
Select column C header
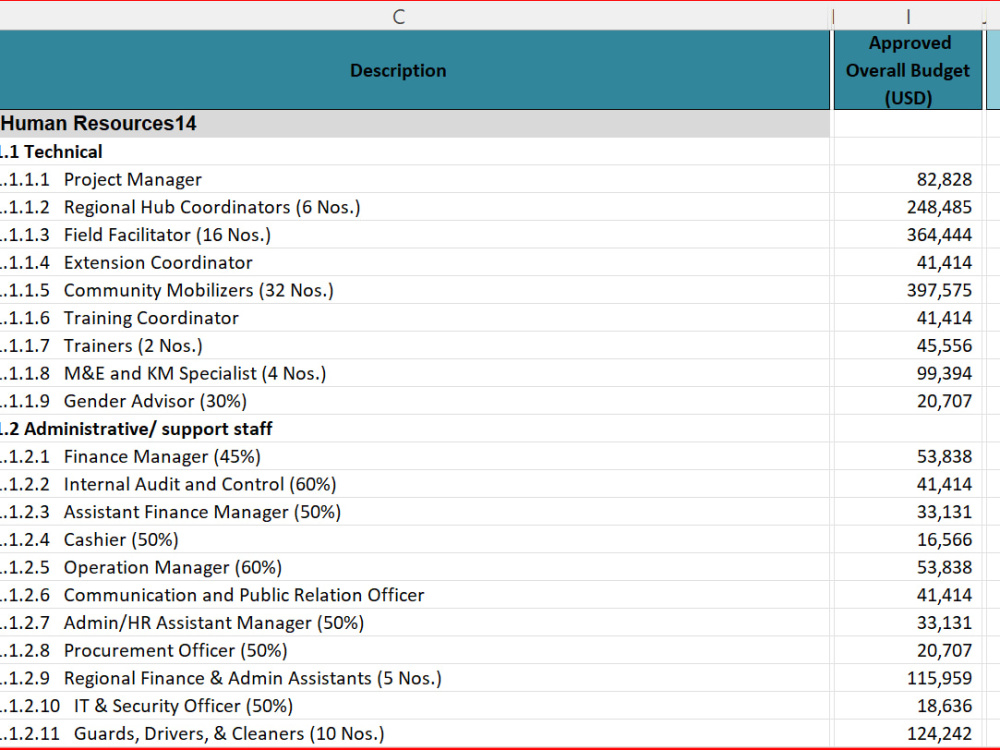(x=415, y=17)
